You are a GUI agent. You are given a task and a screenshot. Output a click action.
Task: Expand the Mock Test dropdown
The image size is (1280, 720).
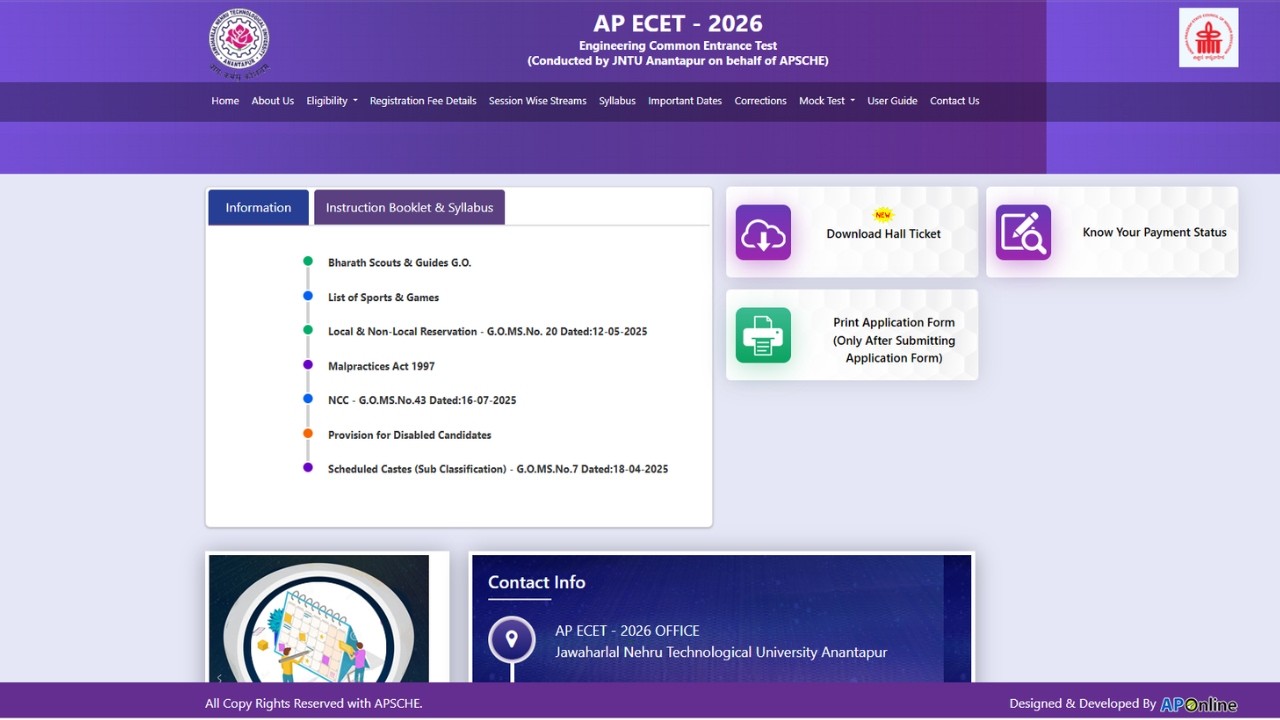tap(827, 101)
